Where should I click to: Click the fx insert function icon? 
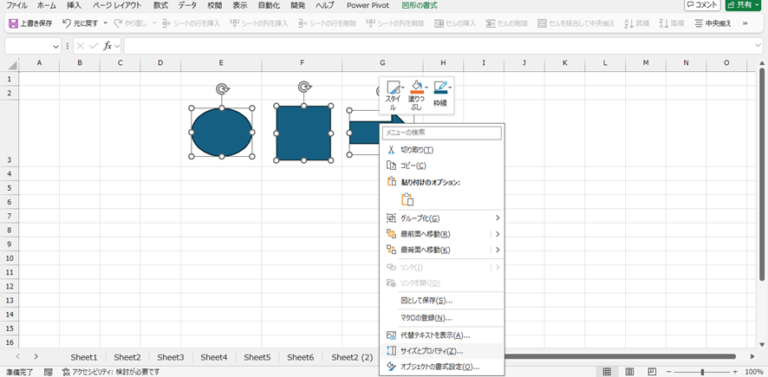108,46
